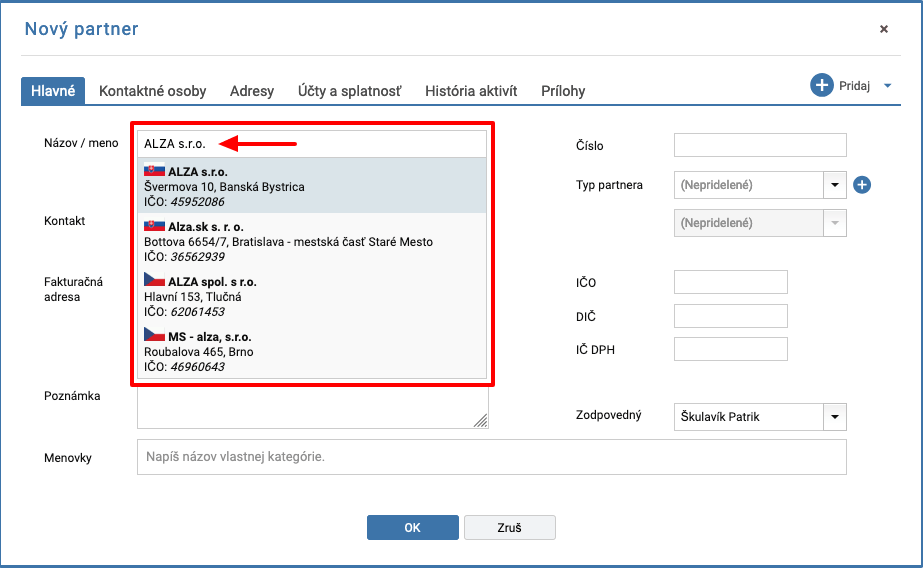The width and height of the screenshot is (923, 568).
Task: Select MS - alza, s.r.o. Brno entry
Action: coord(312,351)
